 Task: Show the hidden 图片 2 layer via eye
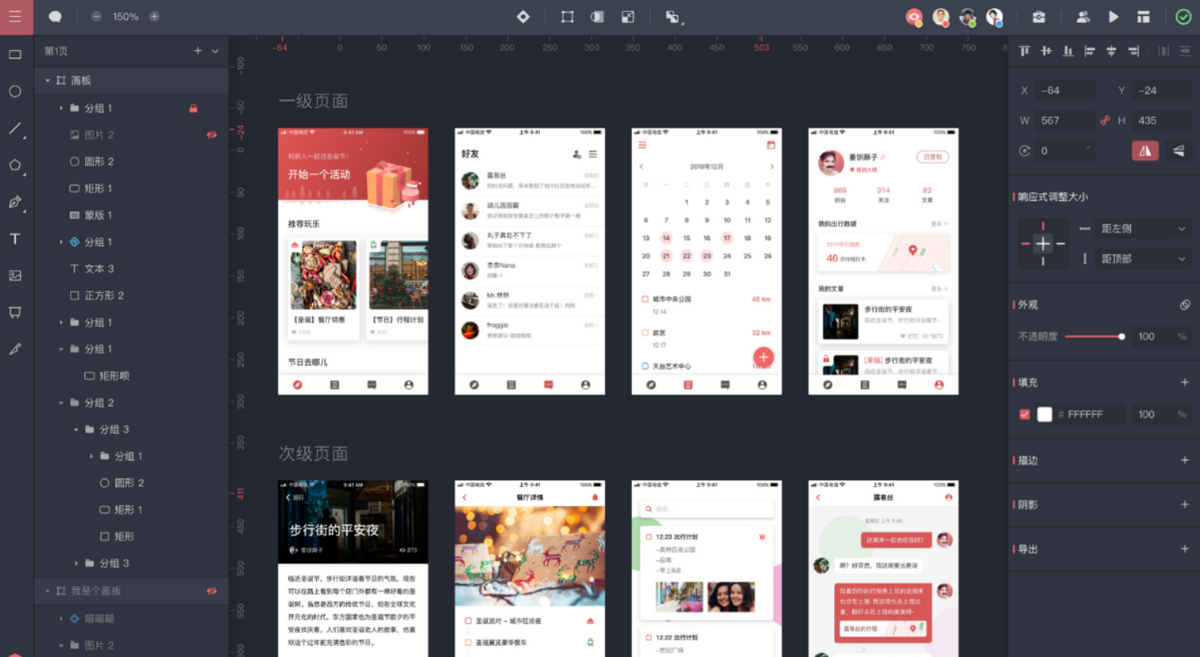212,134
